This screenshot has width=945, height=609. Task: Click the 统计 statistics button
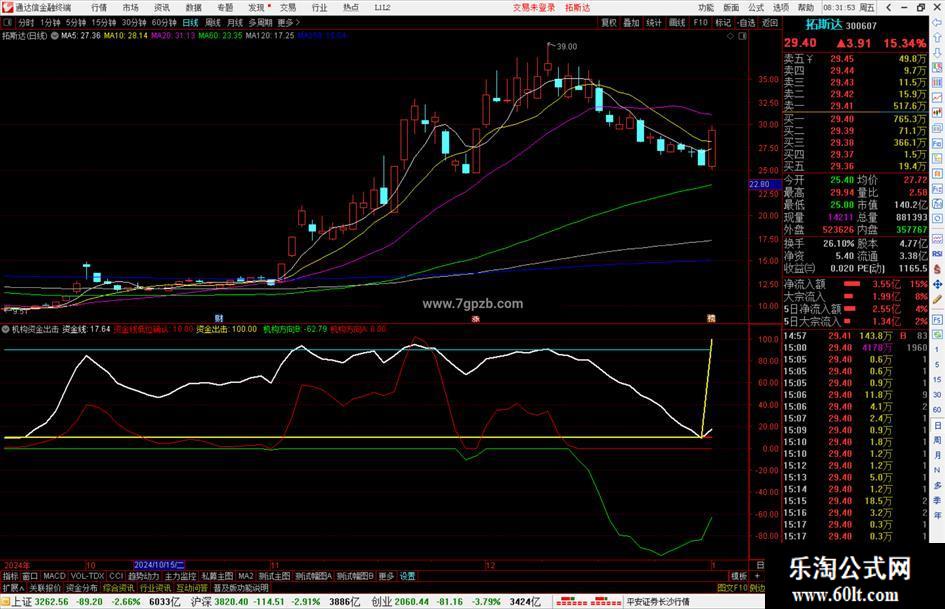pyautogui.click(x=654, y=22)
